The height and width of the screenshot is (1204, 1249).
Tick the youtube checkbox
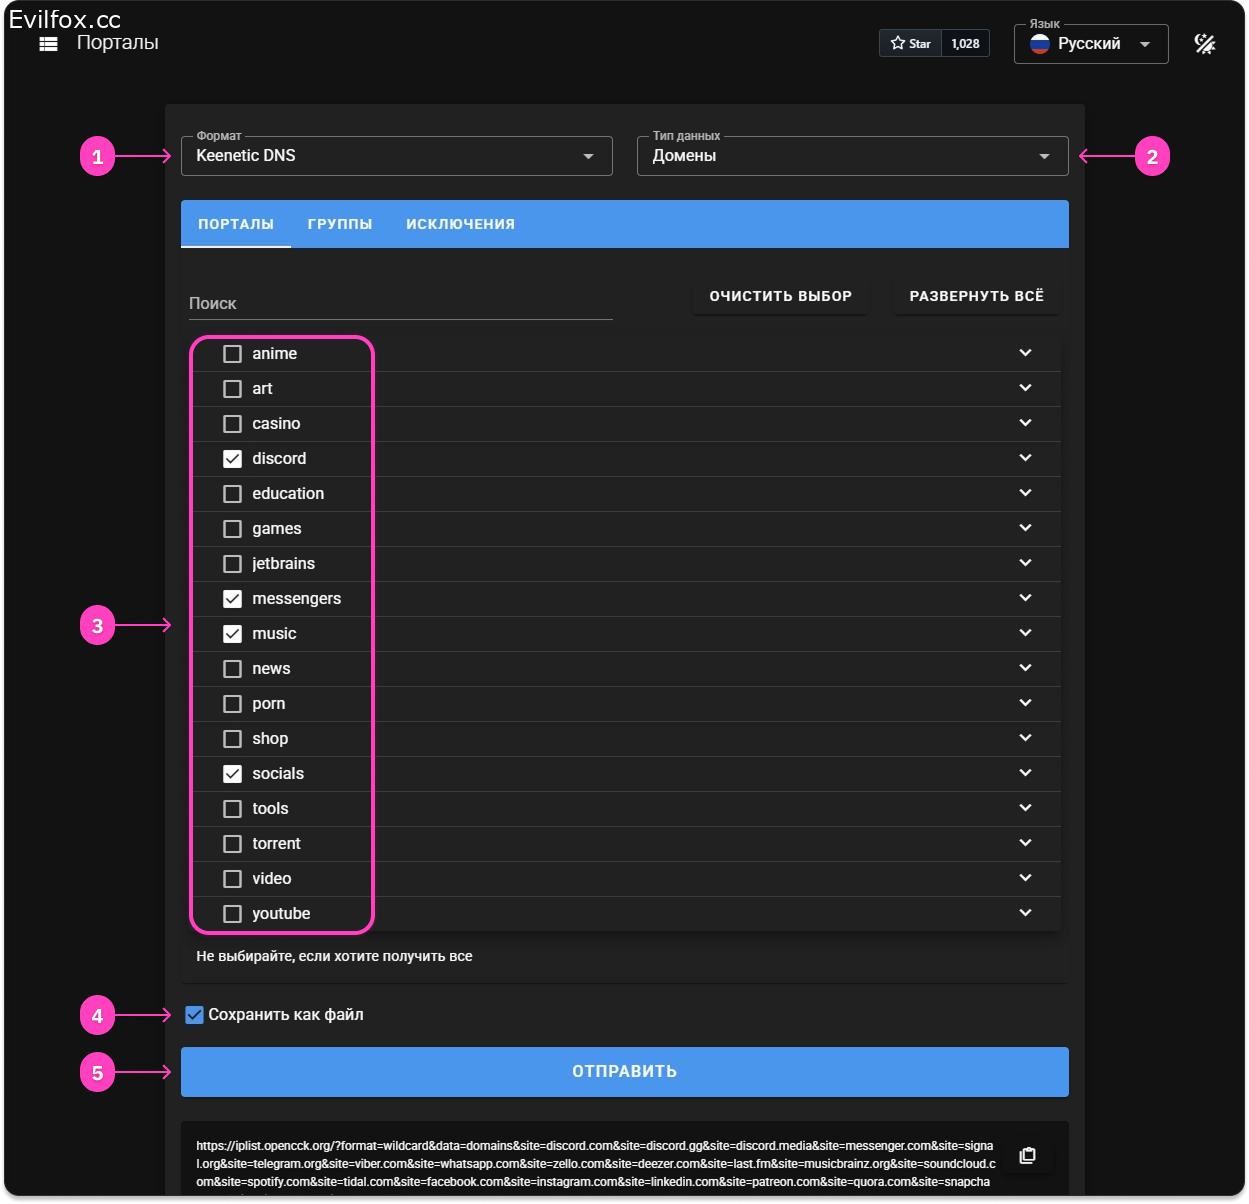232,914
